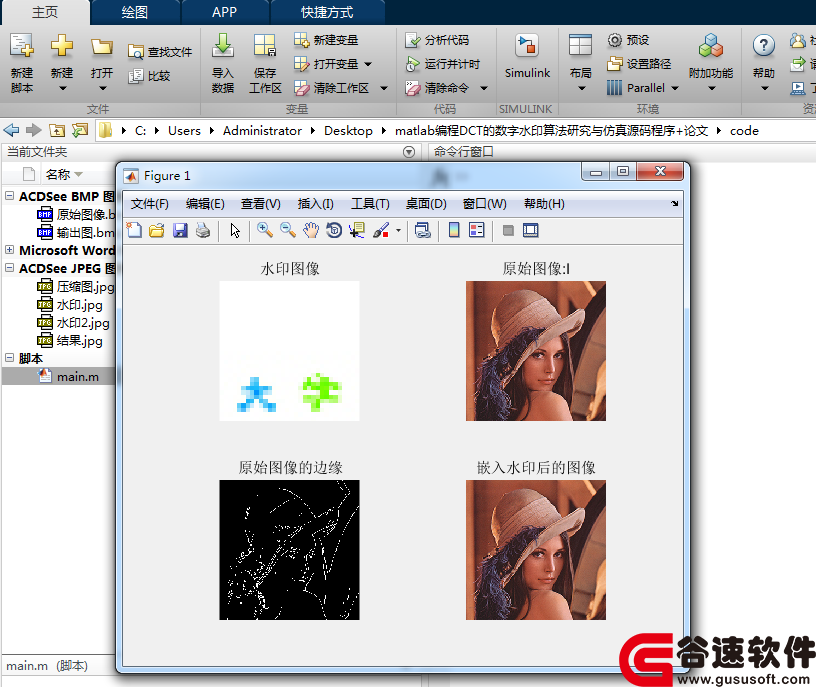This screenshot has width=816, height=687.
Task: Launch Simulink from the toolstrip
Action: [x=527, y=56]
